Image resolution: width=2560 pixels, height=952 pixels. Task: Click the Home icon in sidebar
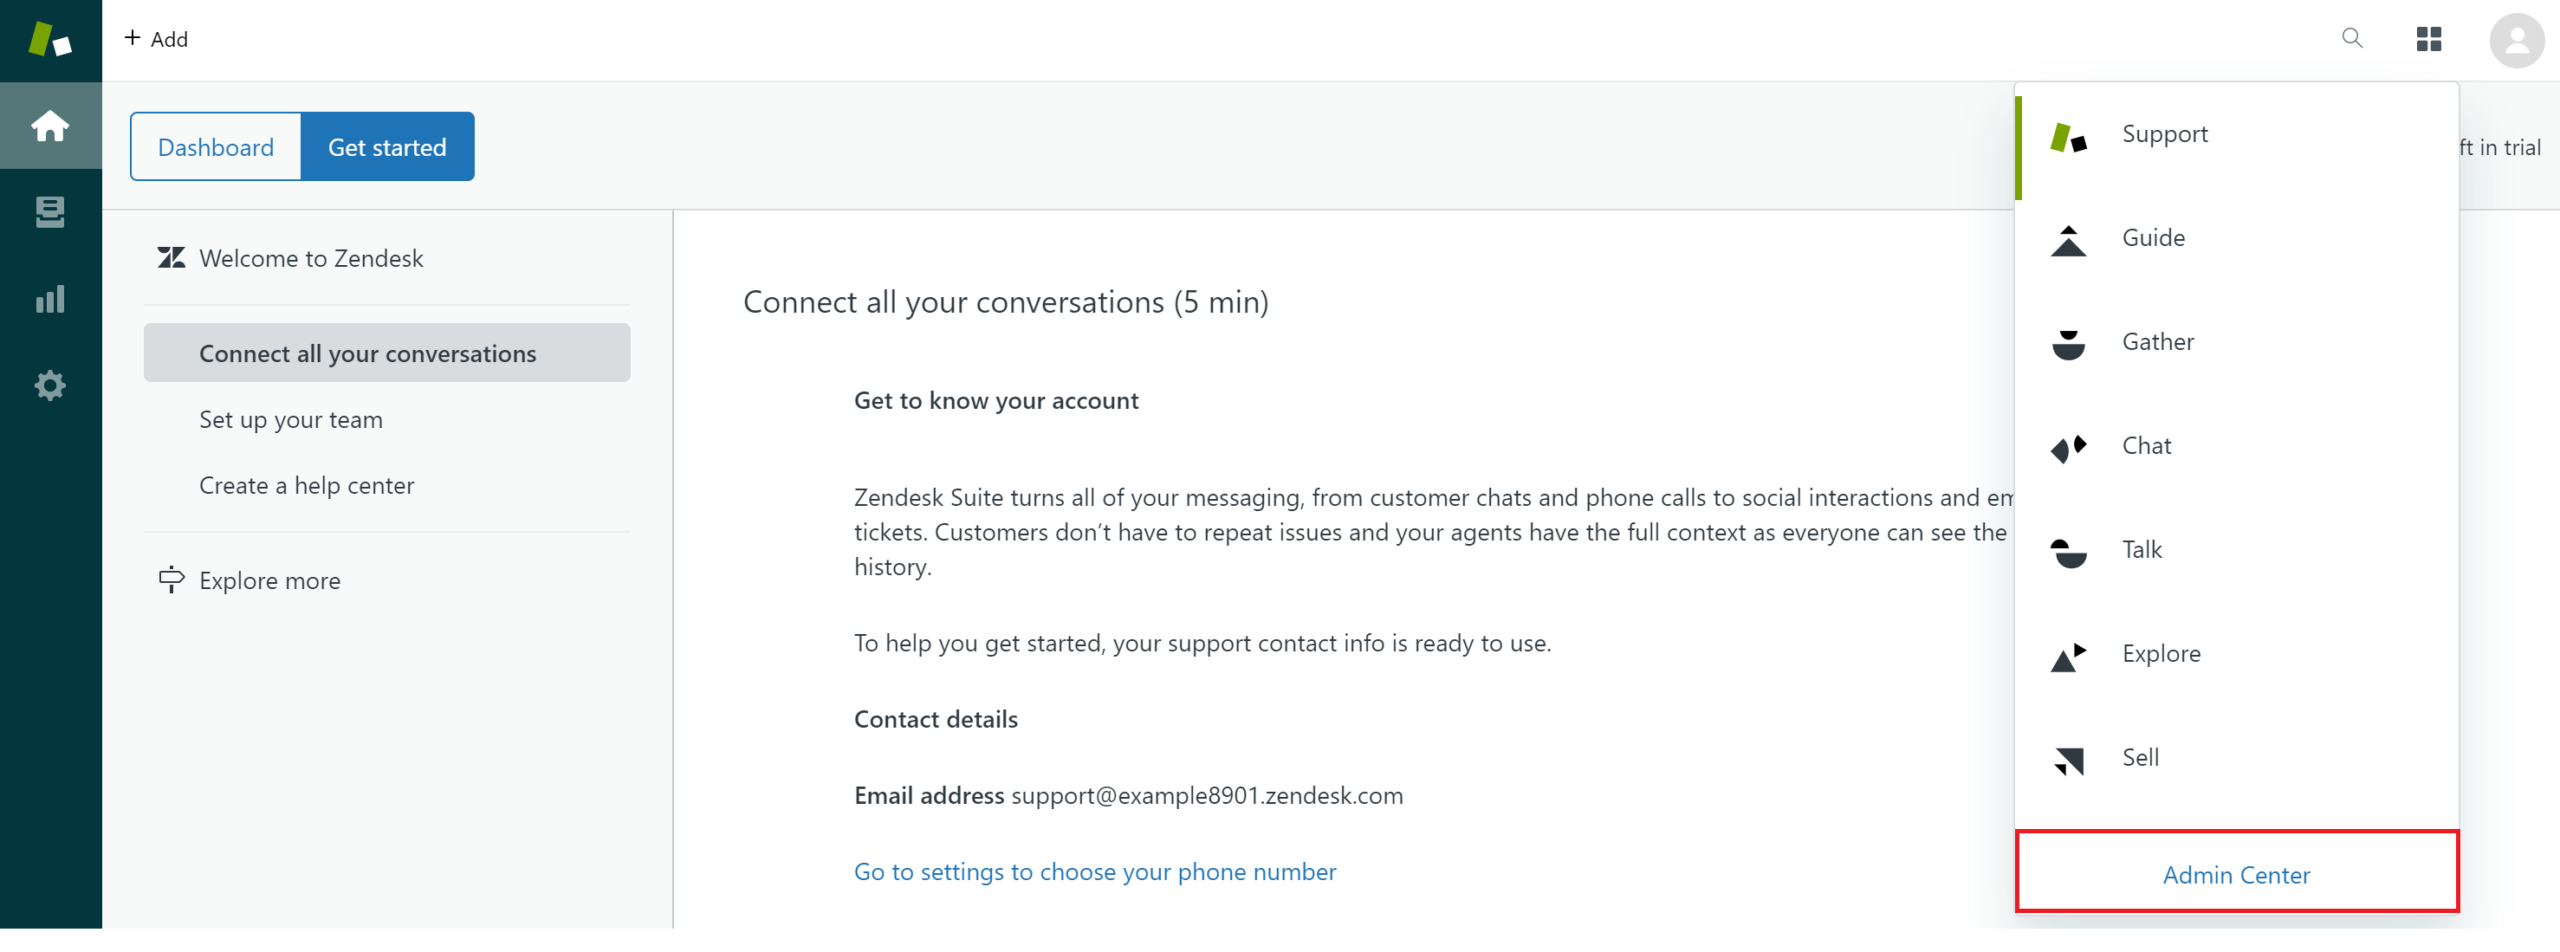coord(50,126)
